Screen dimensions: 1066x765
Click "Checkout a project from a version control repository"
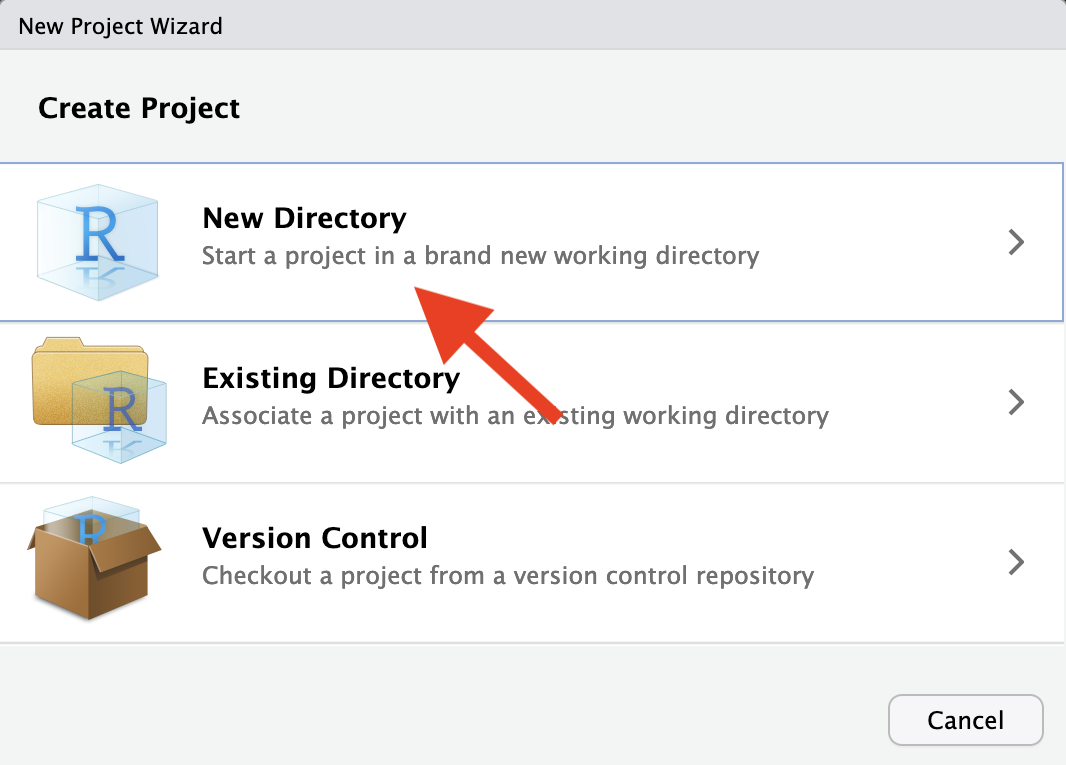click(508, 576)
